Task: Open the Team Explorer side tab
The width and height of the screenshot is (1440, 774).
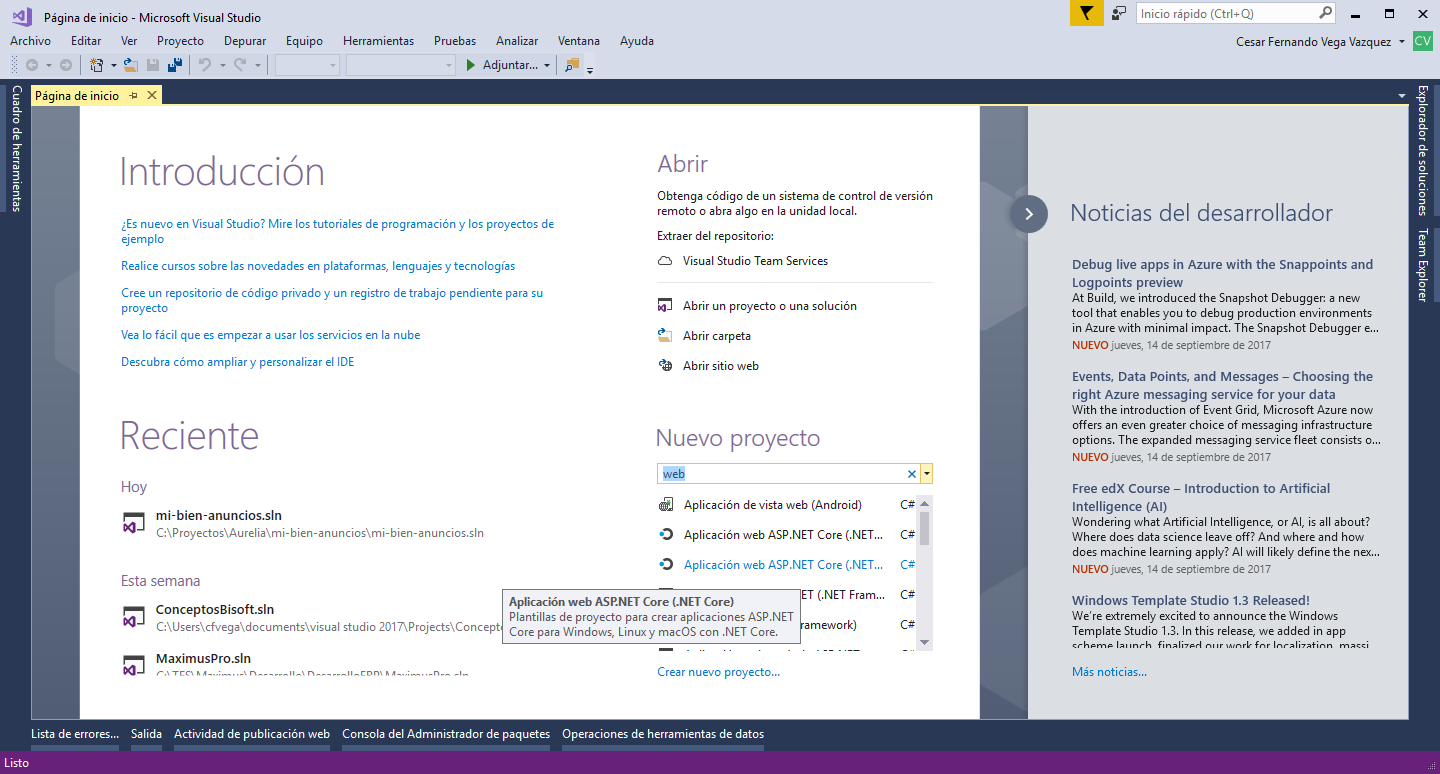Action: coord(1422,265)
